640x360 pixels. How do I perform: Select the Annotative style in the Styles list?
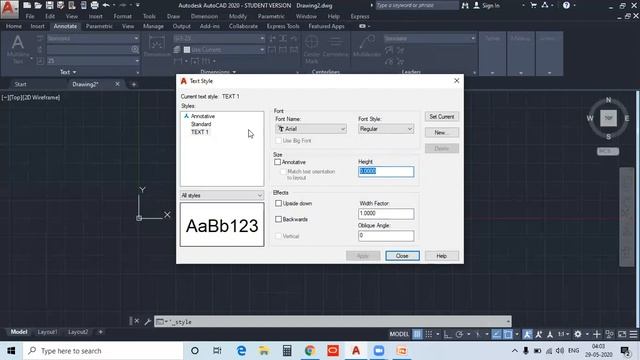tap(202, 116)
